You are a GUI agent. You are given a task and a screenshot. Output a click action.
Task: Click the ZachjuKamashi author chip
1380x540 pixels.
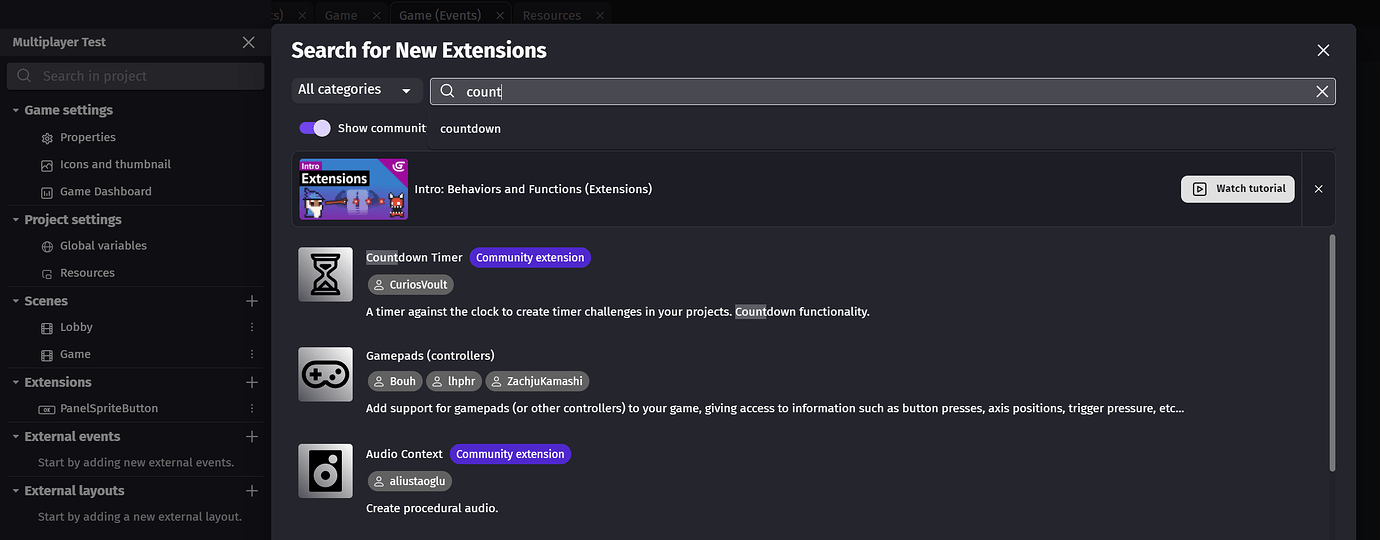(x=537, y=381)
